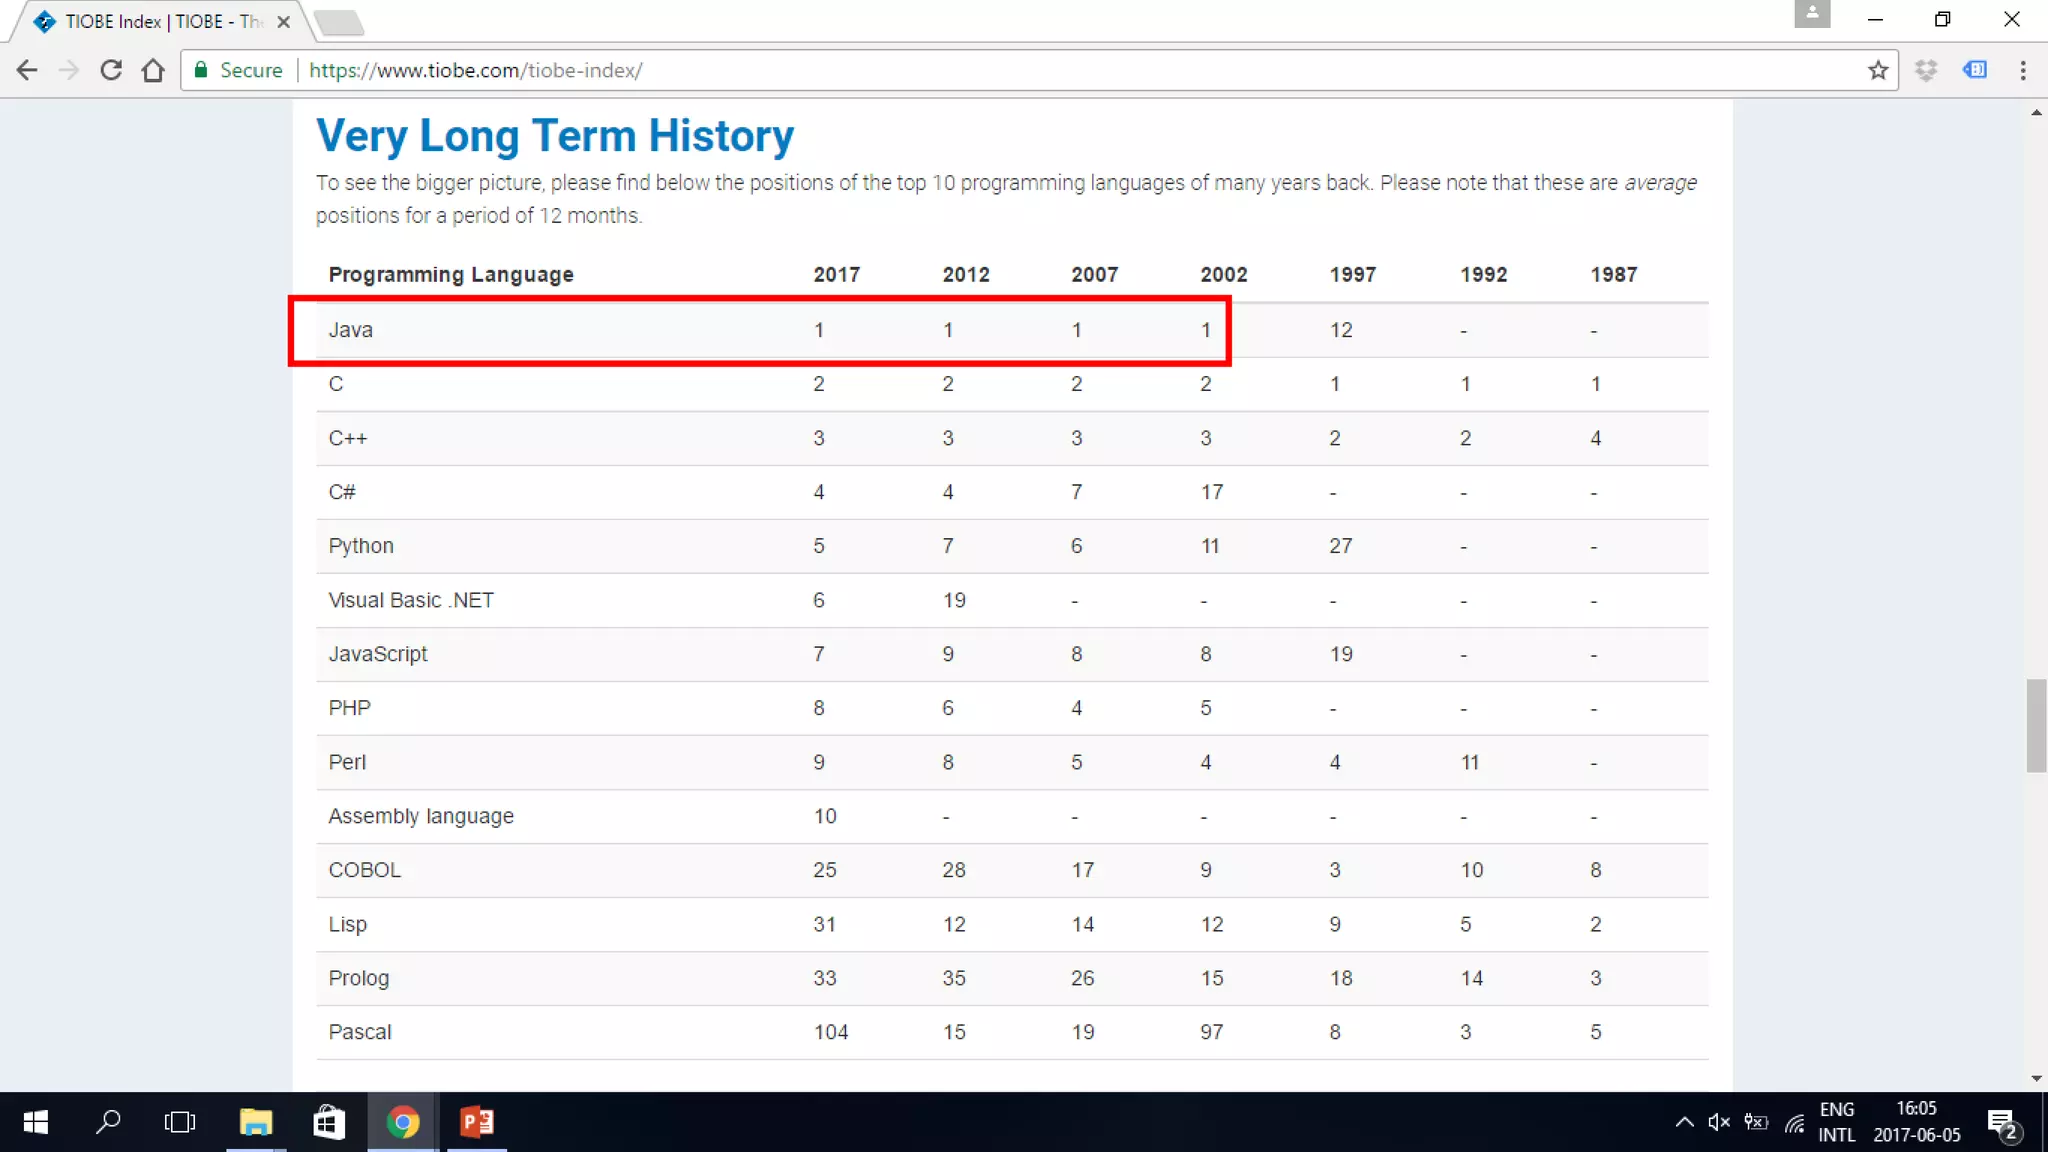Viewport: 2048px width, 1152px height.
Task: Switch the ENG INTL input language
Action: pos(1836,1122)
